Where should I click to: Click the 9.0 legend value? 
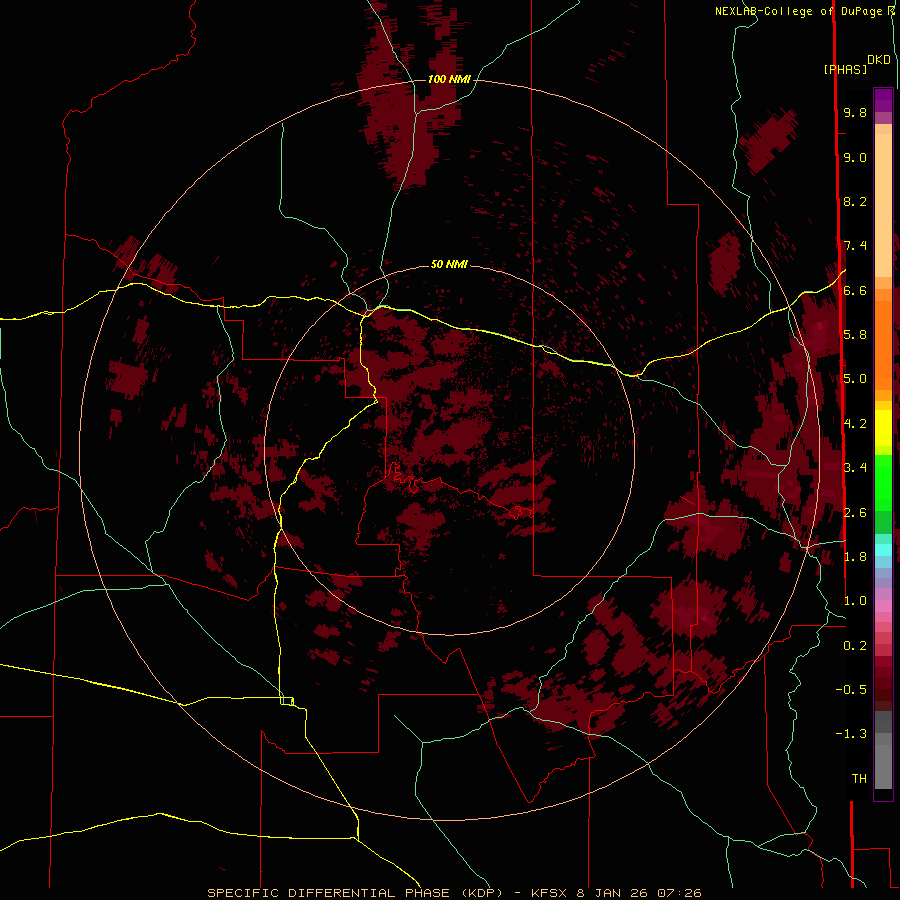click(x=855, y=157)
